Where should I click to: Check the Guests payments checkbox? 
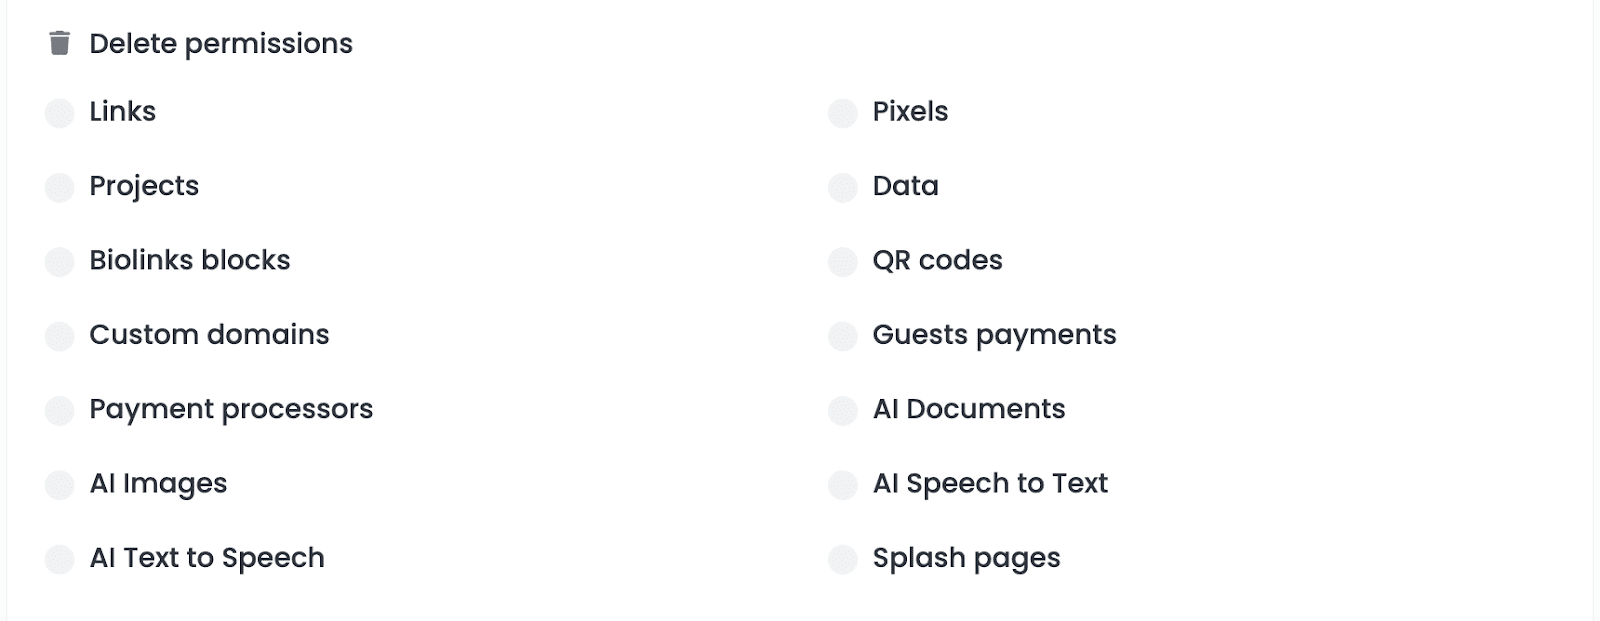point(843,336)
